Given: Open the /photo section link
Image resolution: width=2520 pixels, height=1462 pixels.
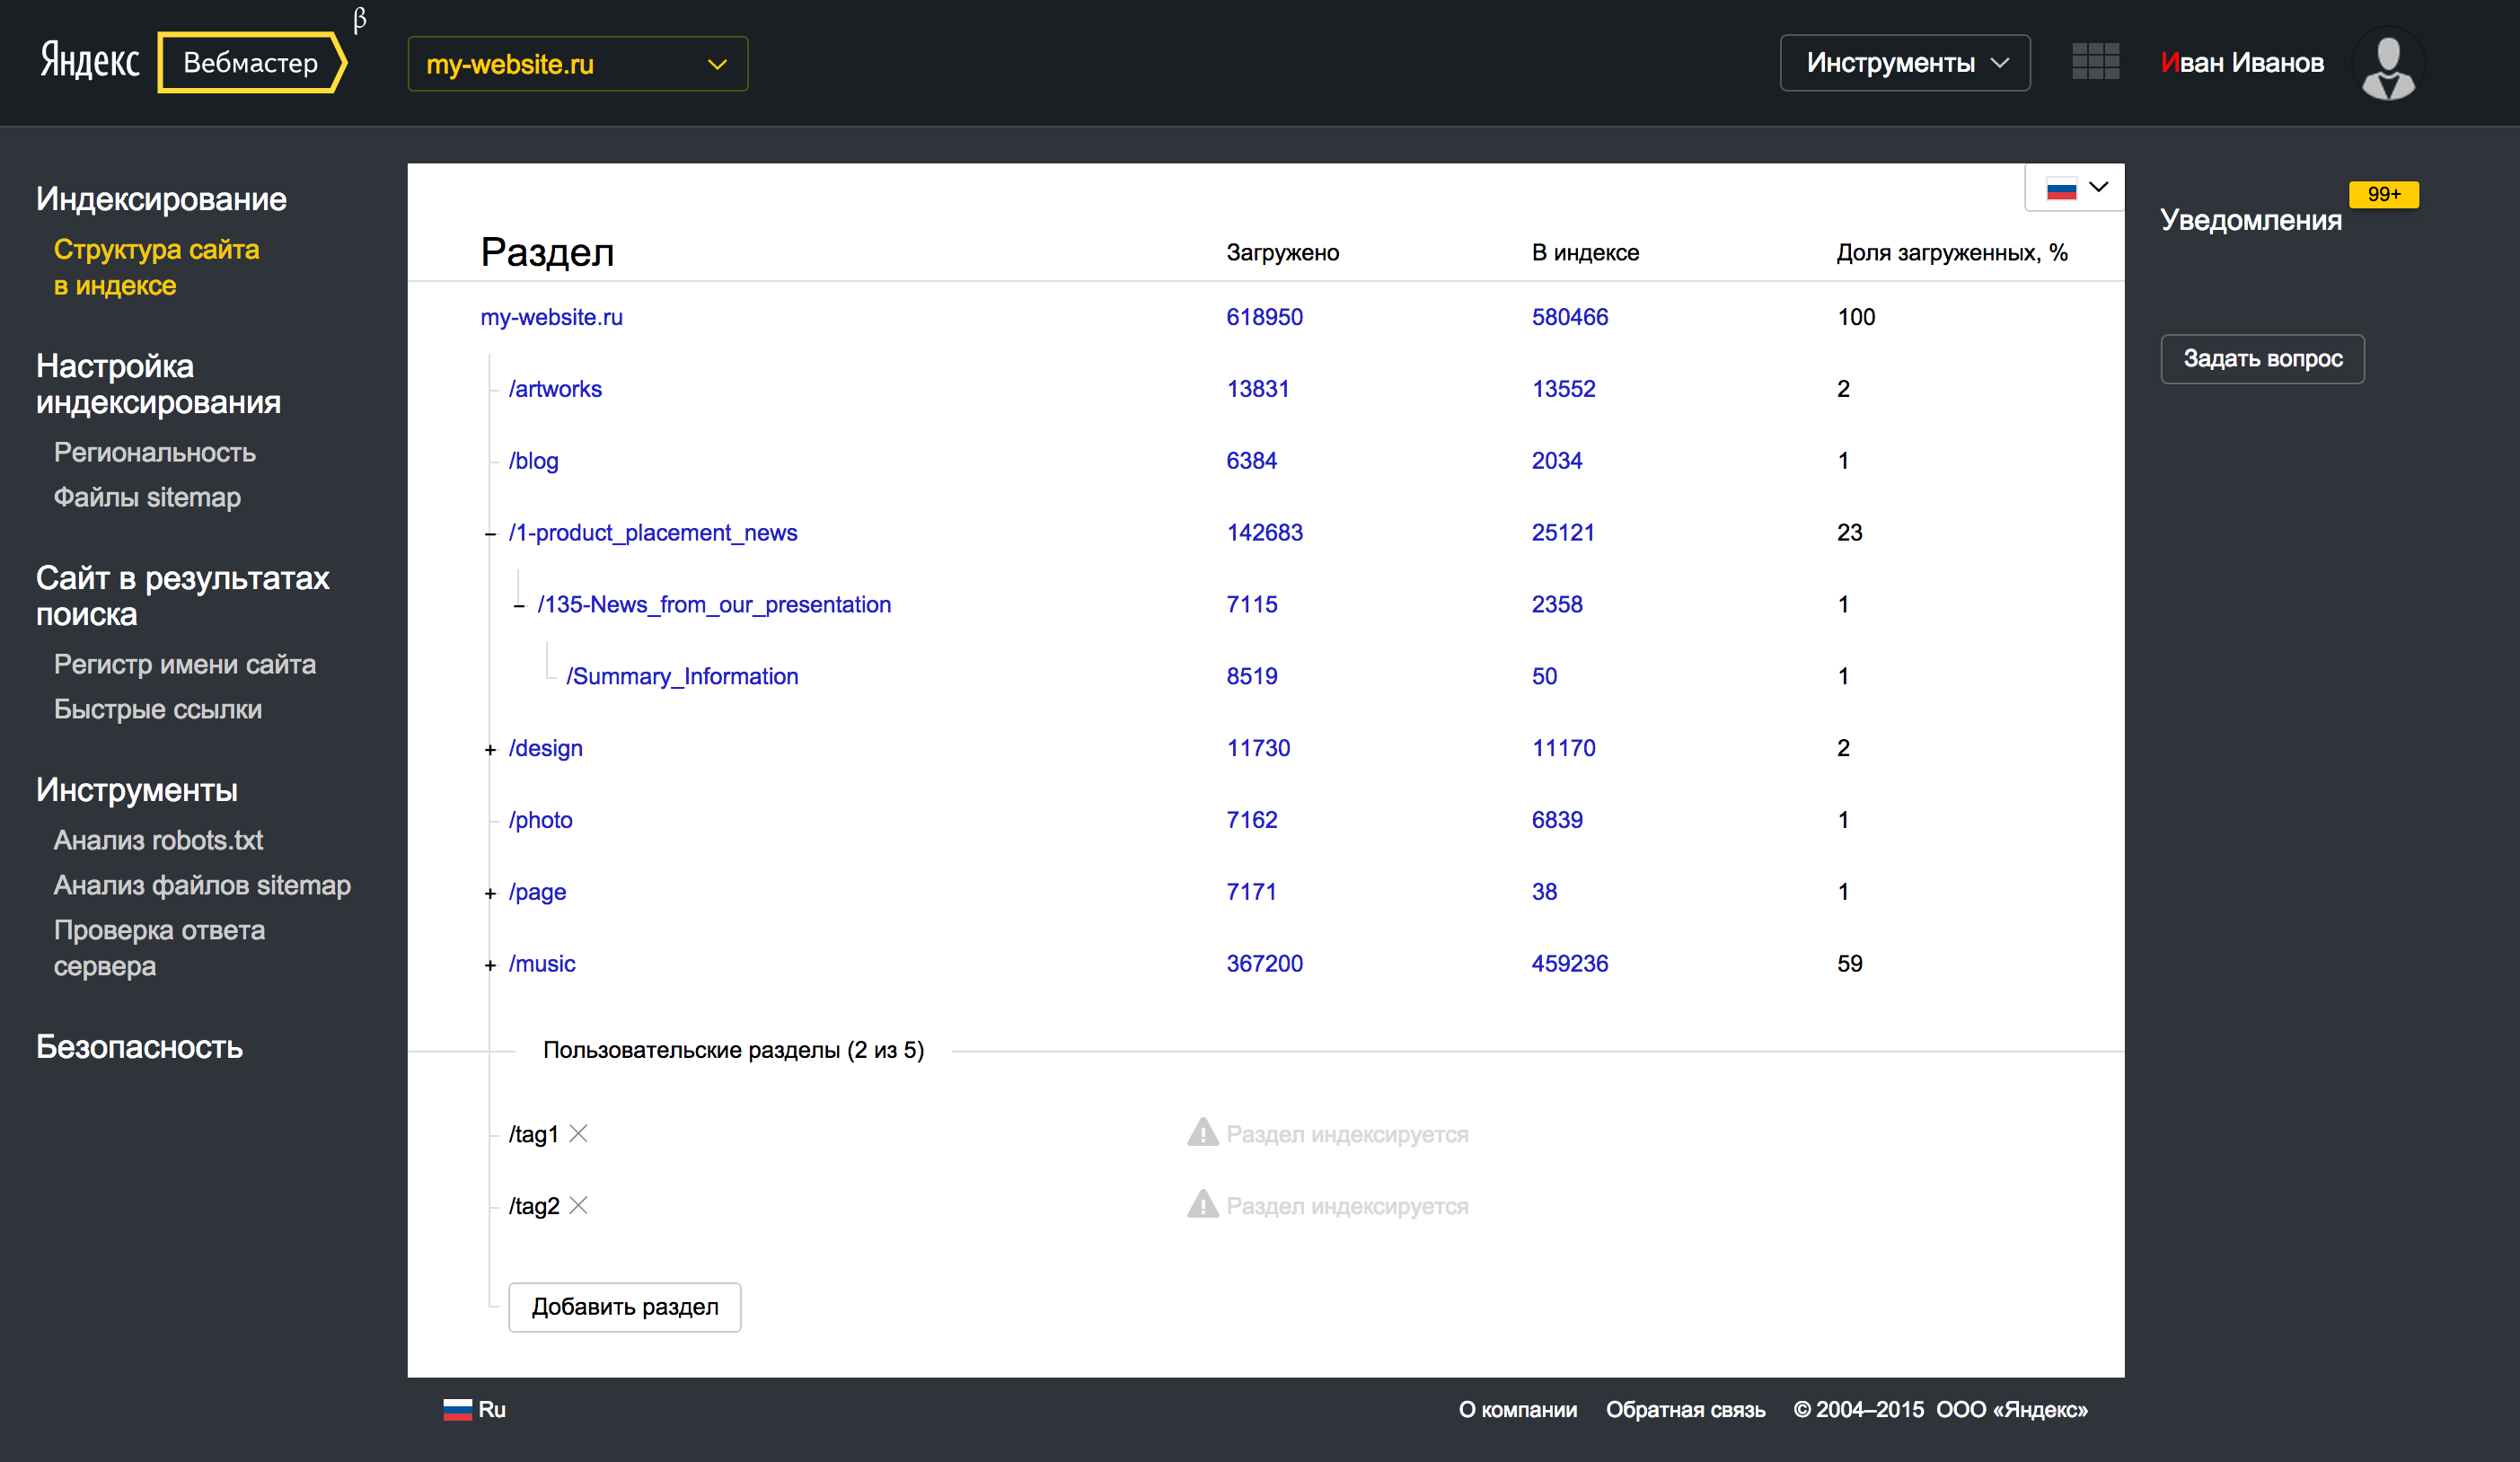Looking at the screenshot, I should (540, 820).
